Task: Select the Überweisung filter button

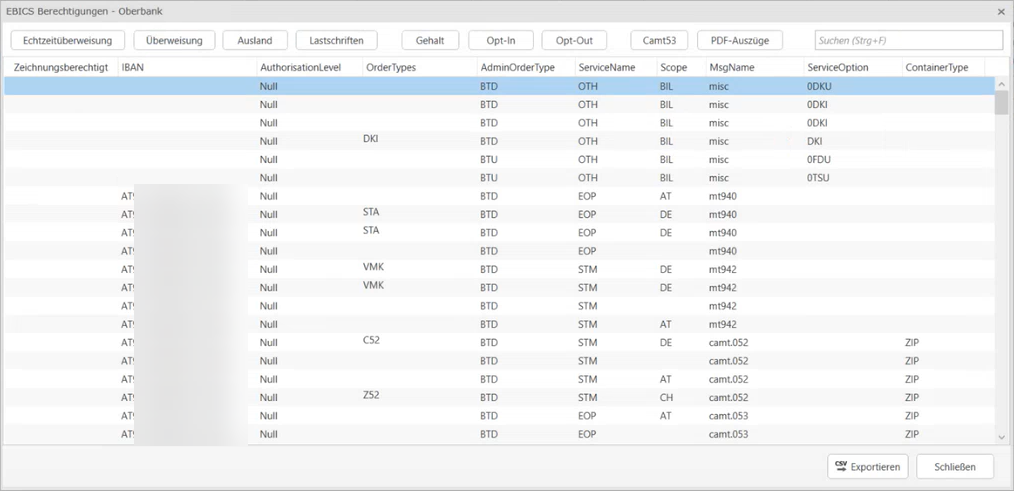Action: click(174, 41)
